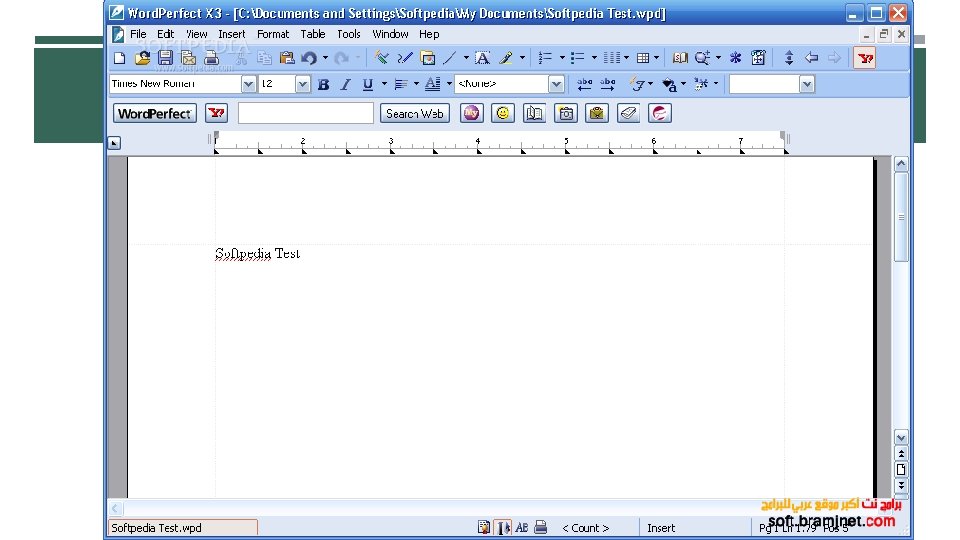The height and width of the screenshot is (540, 960).
Task: Click the camera photos icon
Action: (x=566, y=113)
